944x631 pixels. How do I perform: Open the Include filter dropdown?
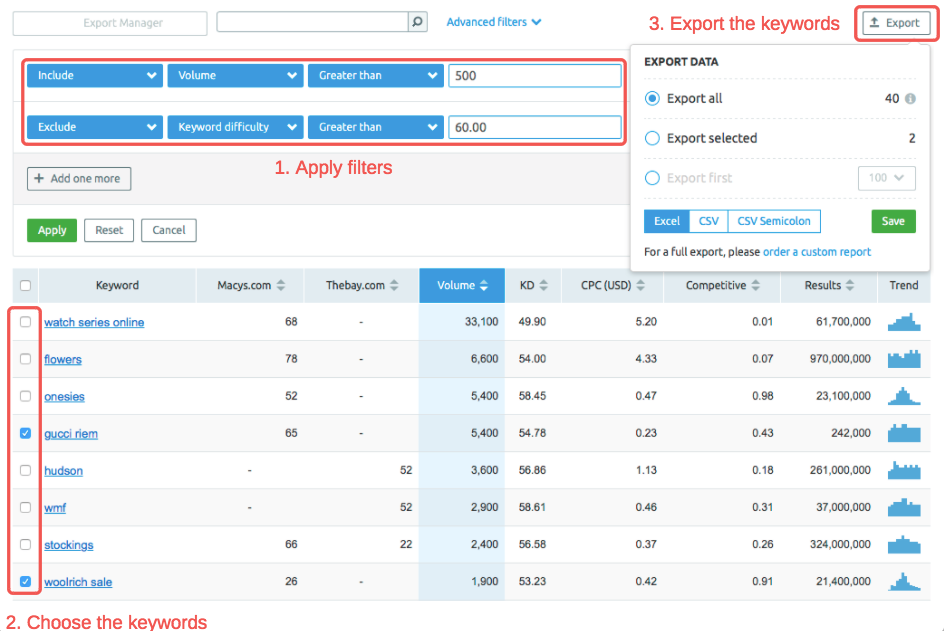pos(95,75)
